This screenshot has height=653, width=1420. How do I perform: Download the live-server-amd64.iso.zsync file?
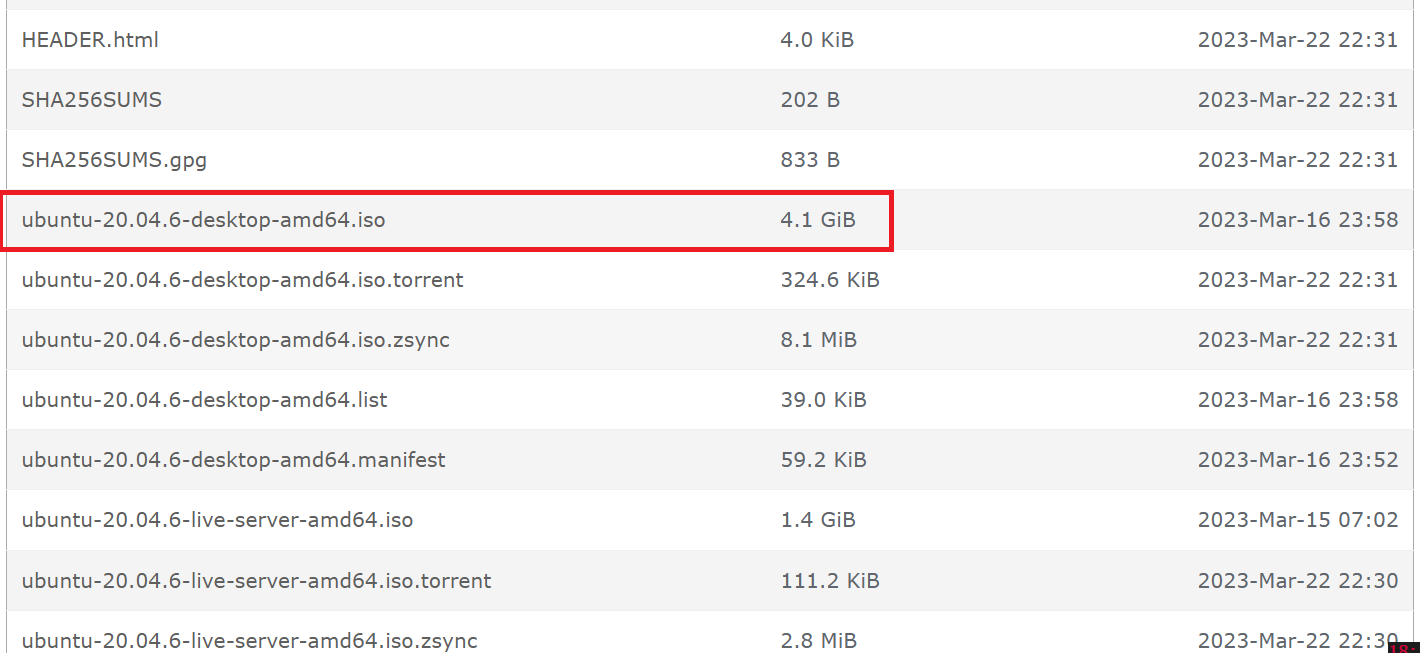[x=249, y=640]
